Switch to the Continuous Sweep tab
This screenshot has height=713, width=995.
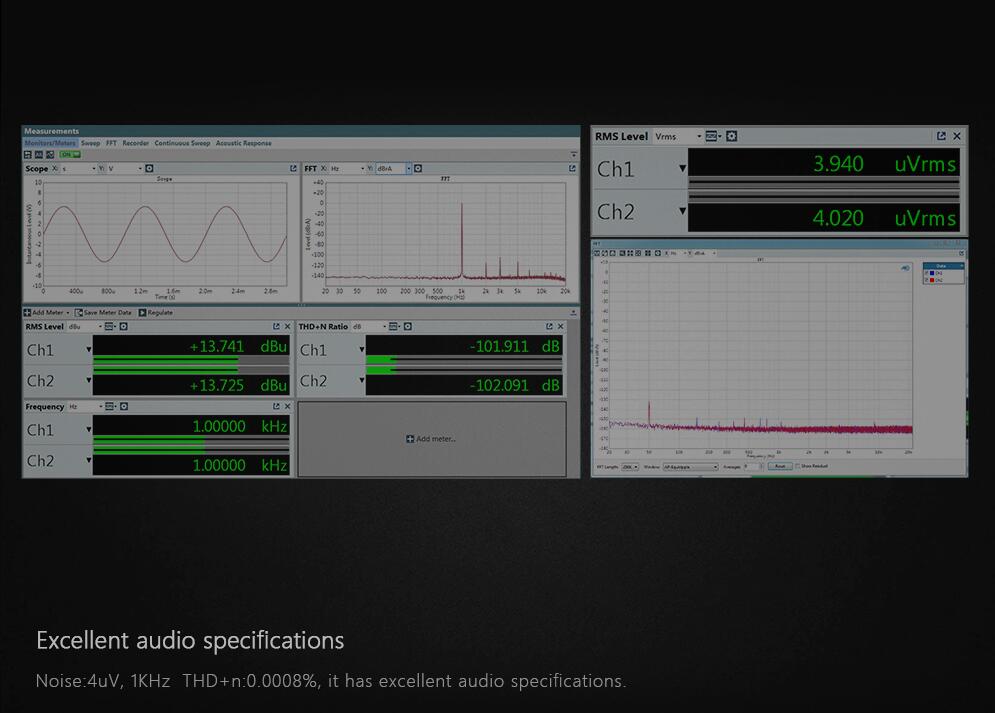pos(182,143)
